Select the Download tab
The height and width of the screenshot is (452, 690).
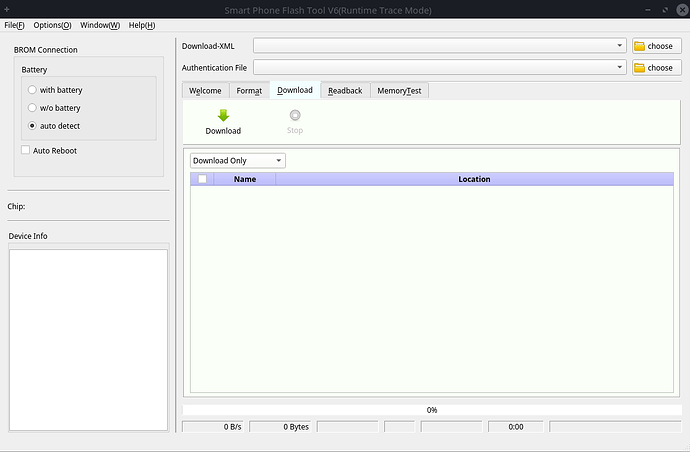295,90
